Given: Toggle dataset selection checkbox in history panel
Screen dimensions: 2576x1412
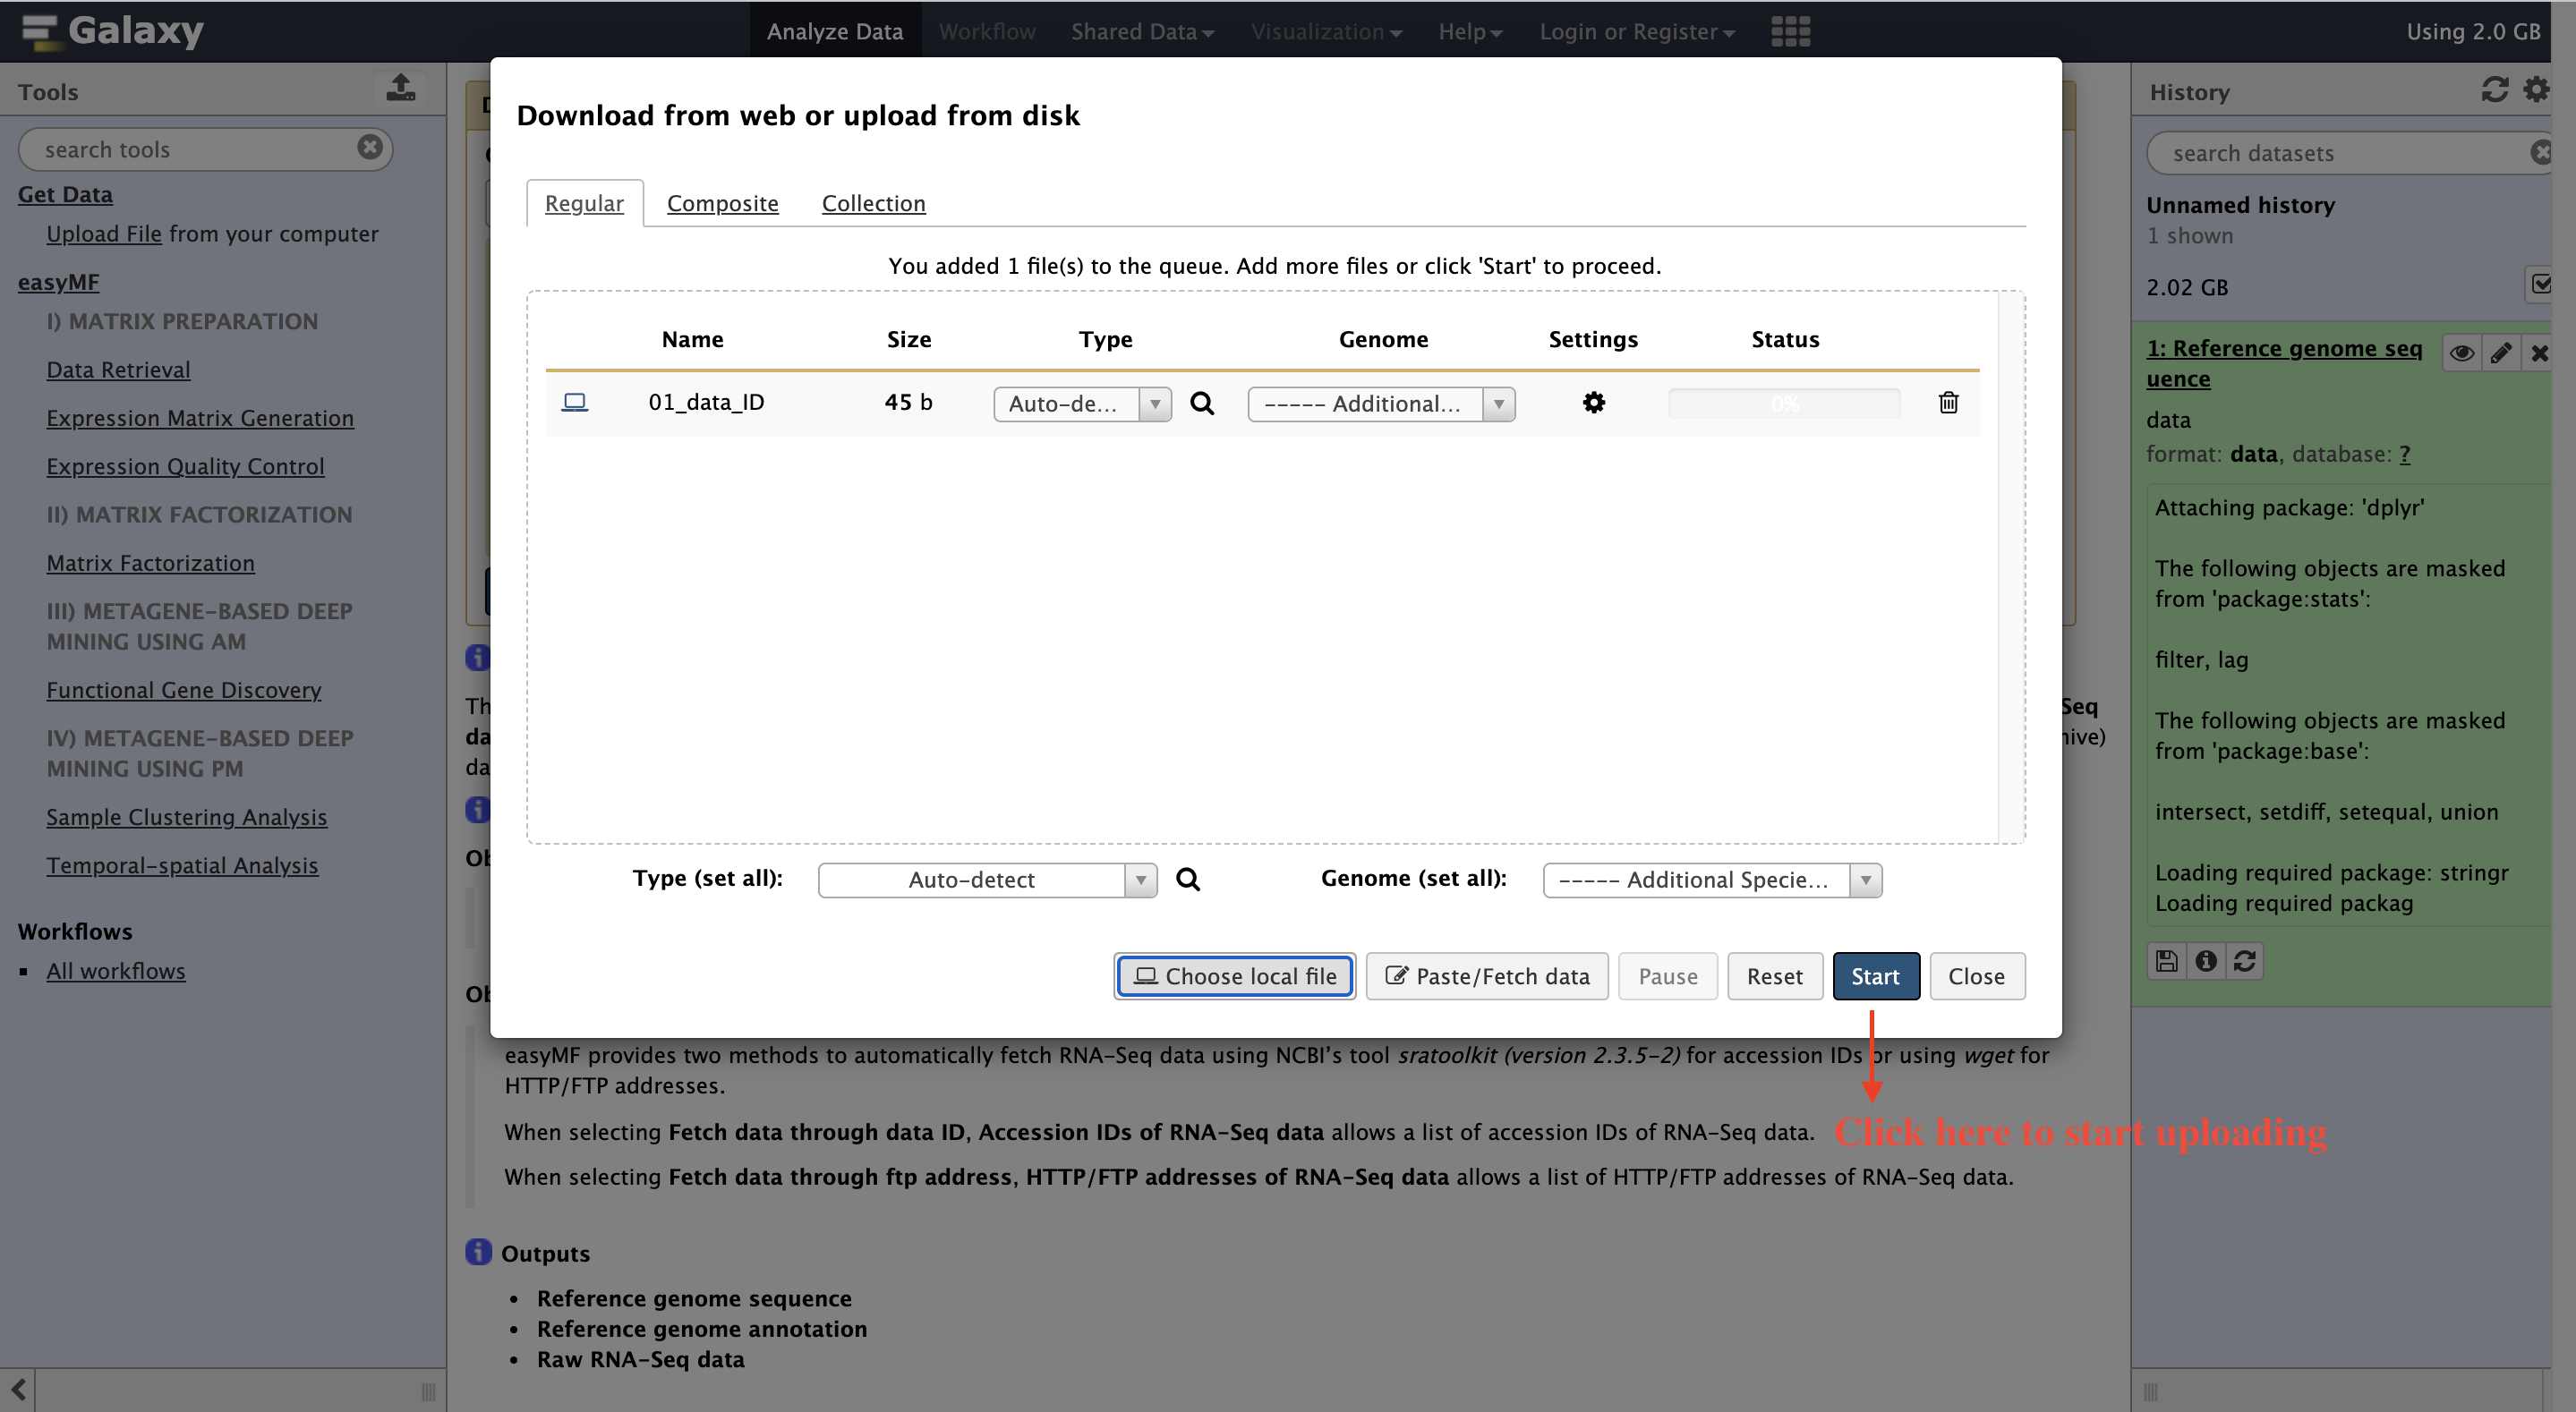Looking at the screenshot, I should click(2540, 284).
